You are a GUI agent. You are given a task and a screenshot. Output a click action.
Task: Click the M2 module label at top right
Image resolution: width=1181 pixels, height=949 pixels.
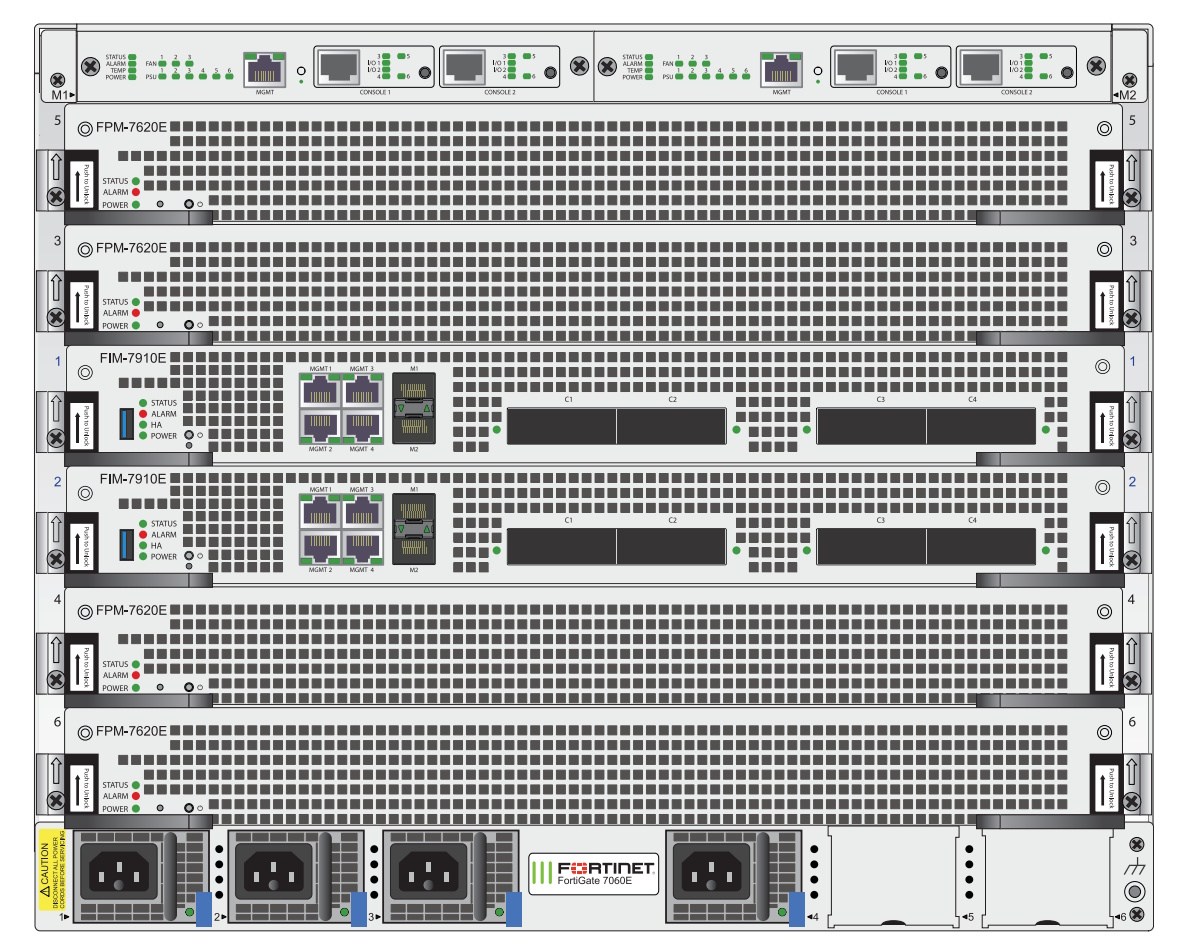1127,95
